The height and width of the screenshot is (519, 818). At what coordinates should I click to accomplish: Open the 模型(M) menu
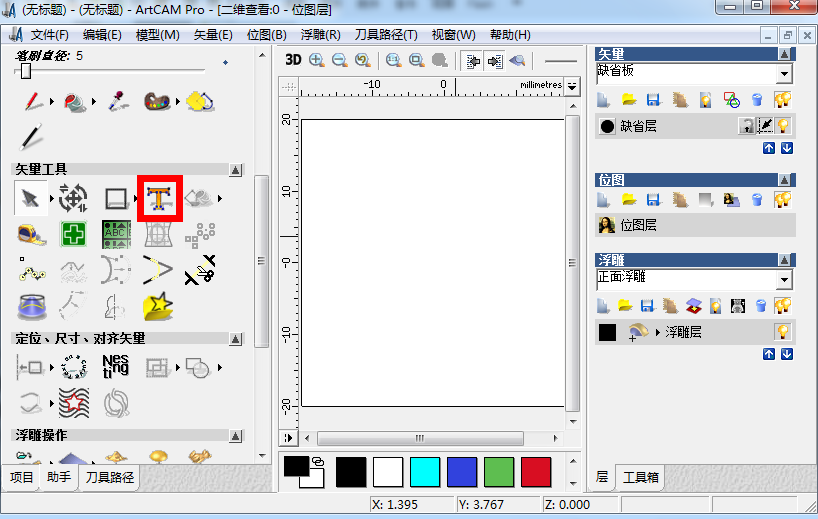tap(158, 35)
